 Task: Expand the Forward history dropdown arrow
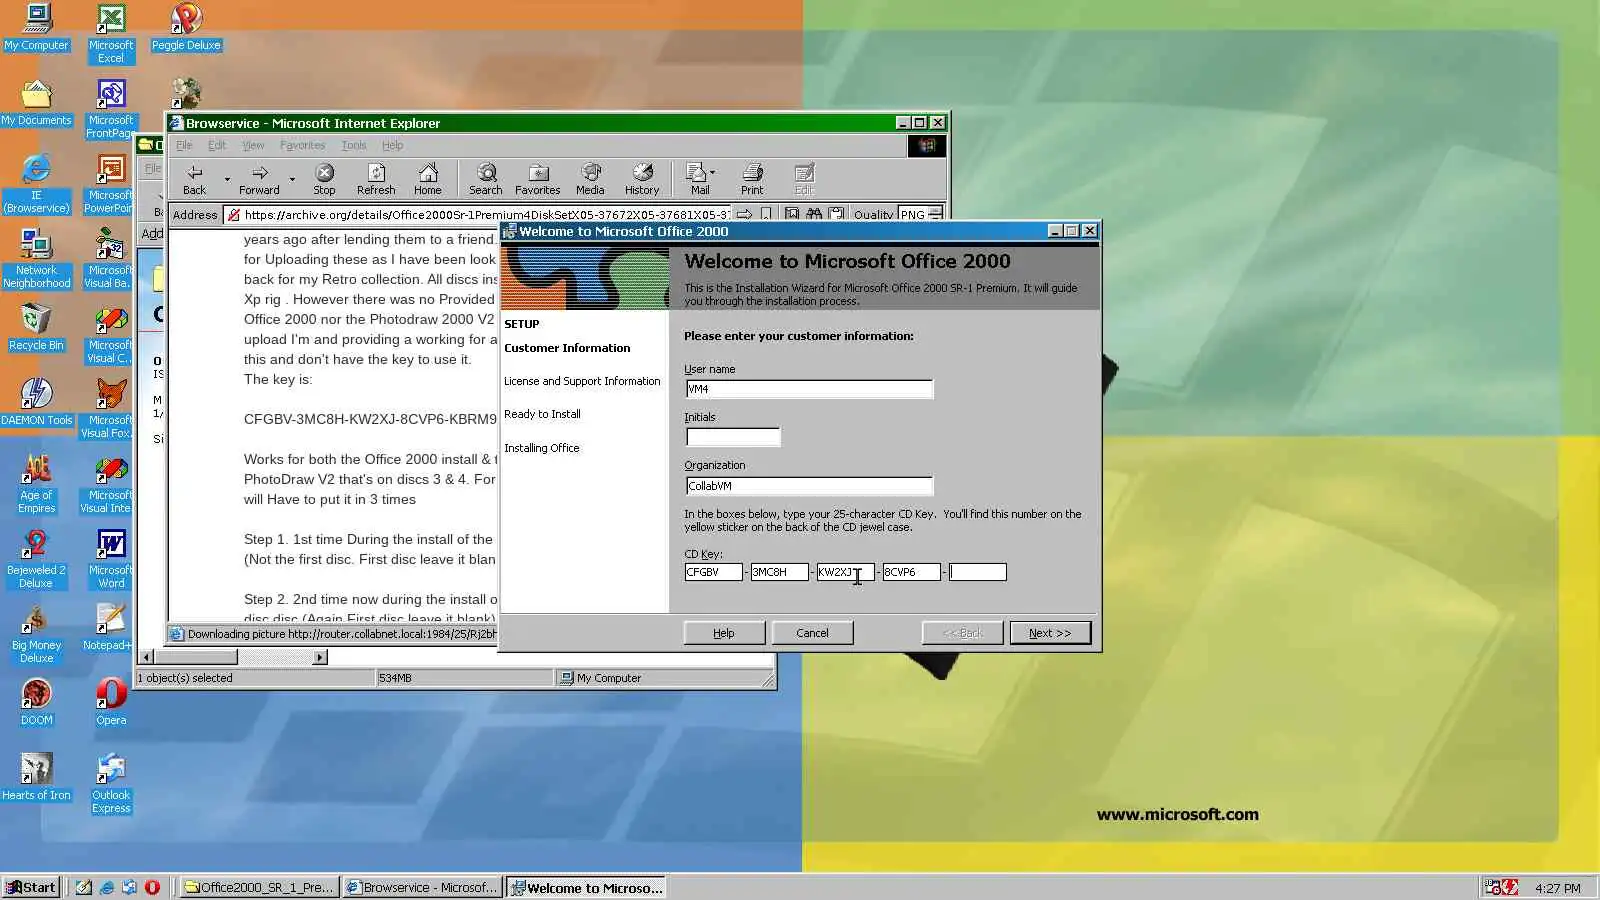coord(292,180)
